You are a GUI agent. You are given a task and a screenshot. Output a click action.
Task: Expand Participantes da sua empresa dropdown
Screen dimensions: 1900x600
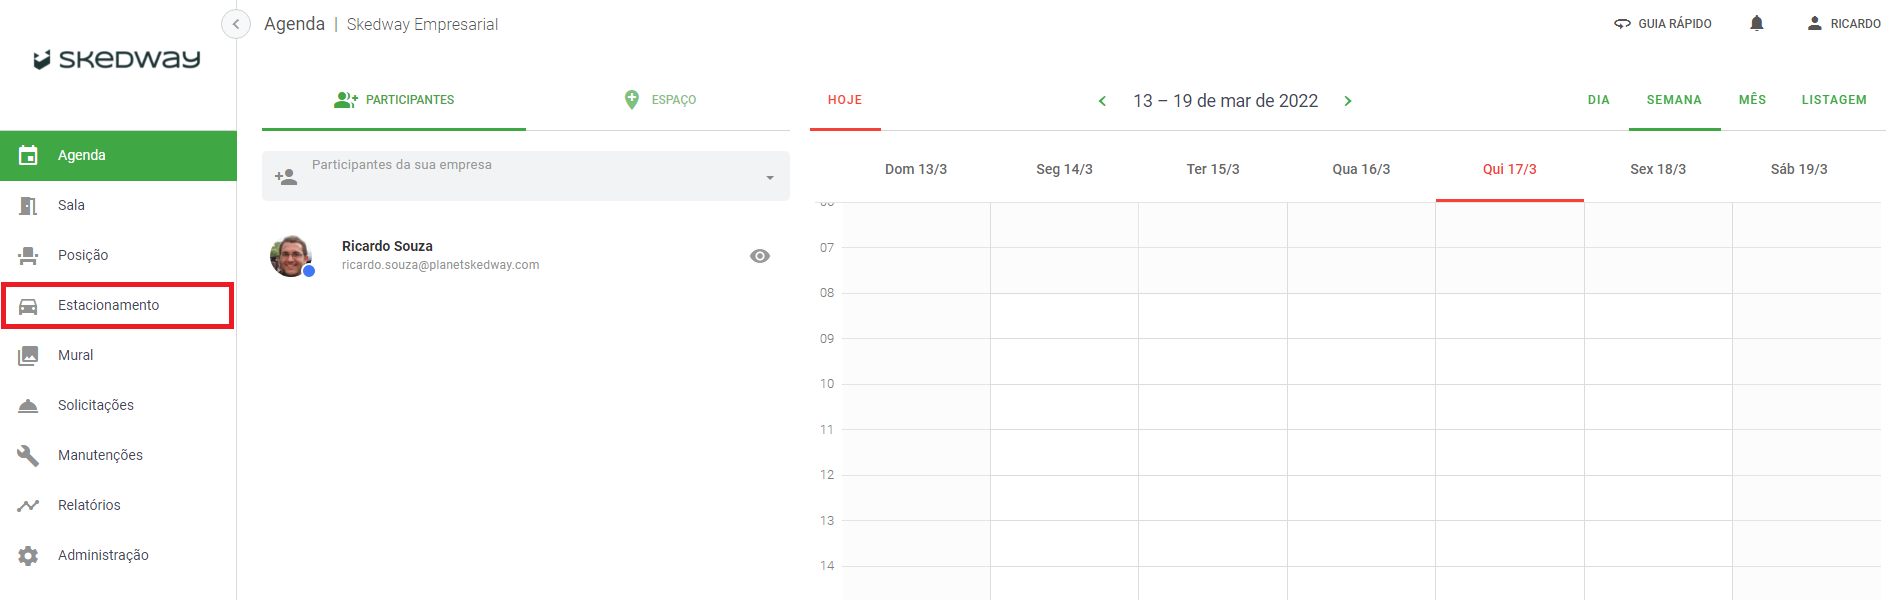(x=769, y=178)
